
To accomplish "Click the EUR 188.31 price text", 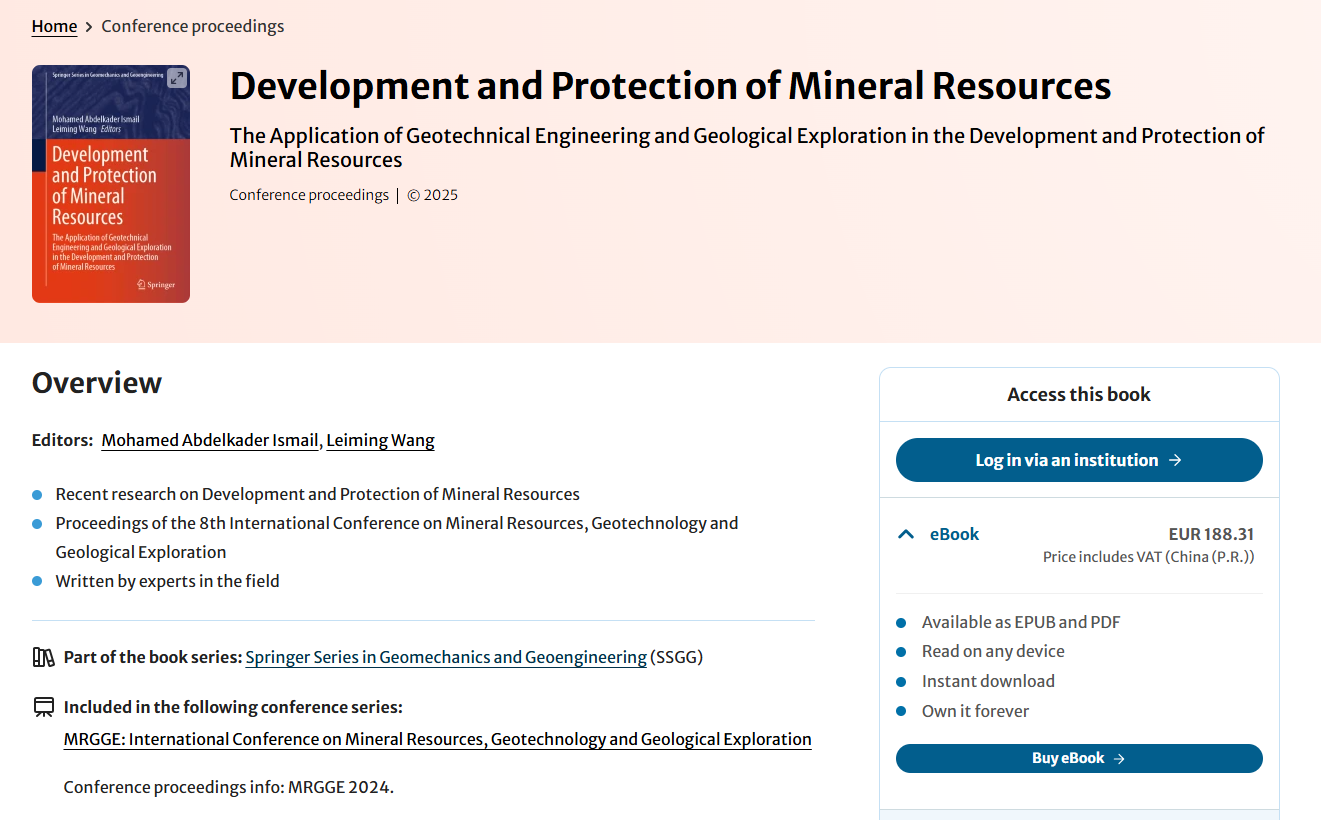I will pos(1210,534).
